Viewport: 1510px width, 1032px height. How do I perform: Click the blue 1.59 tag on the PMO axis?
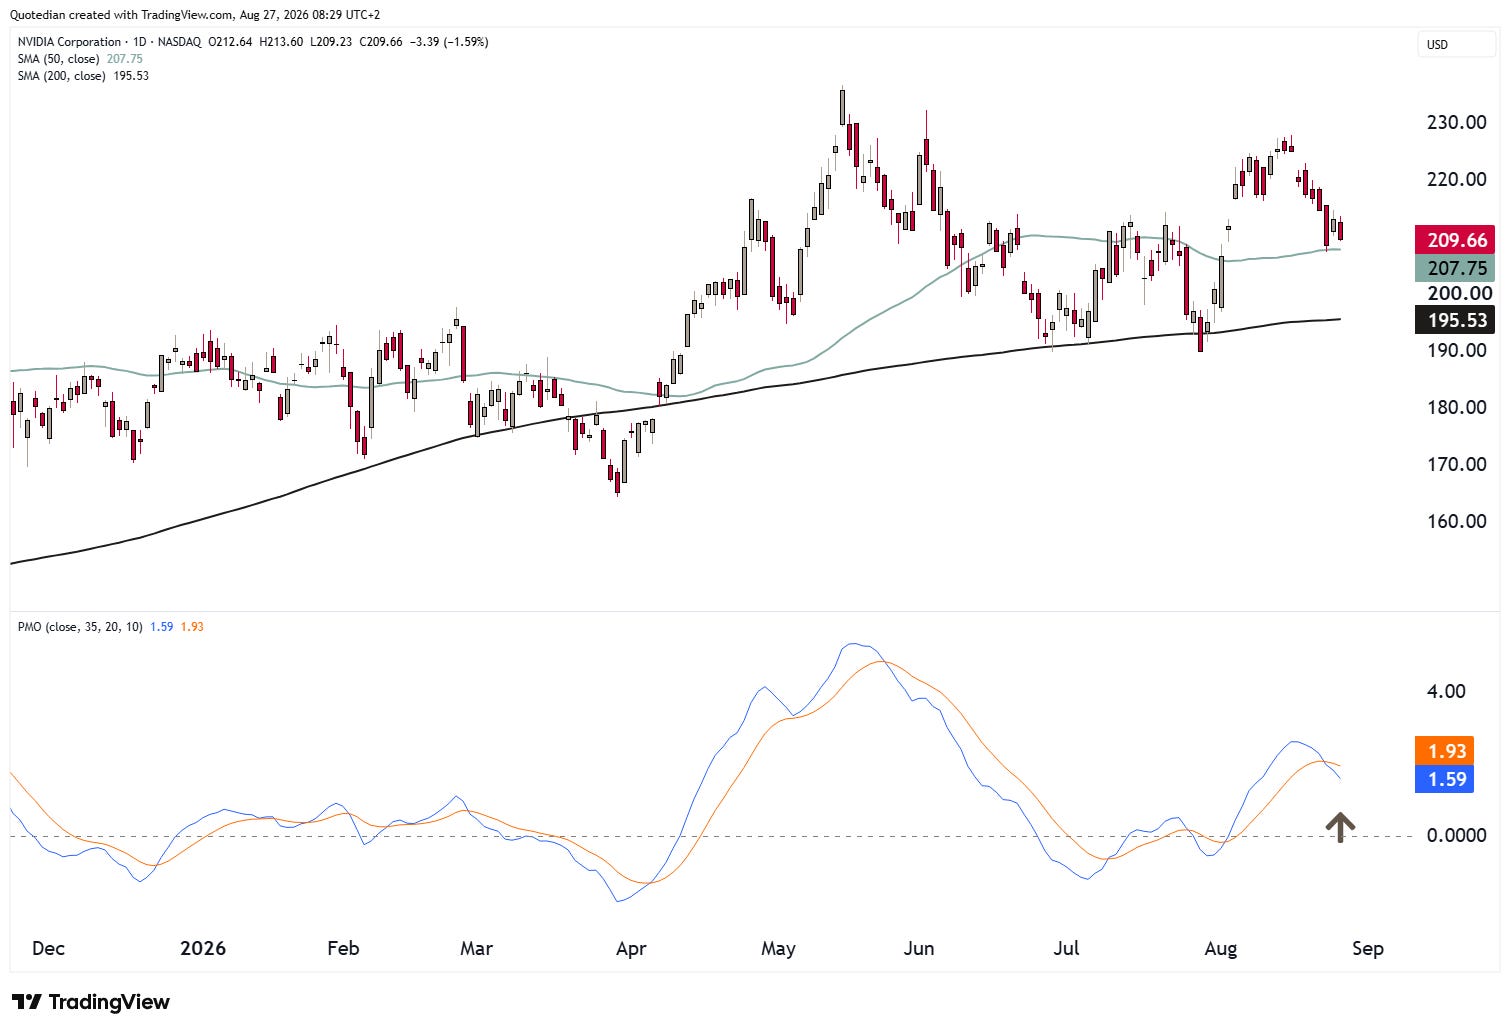1445,779
